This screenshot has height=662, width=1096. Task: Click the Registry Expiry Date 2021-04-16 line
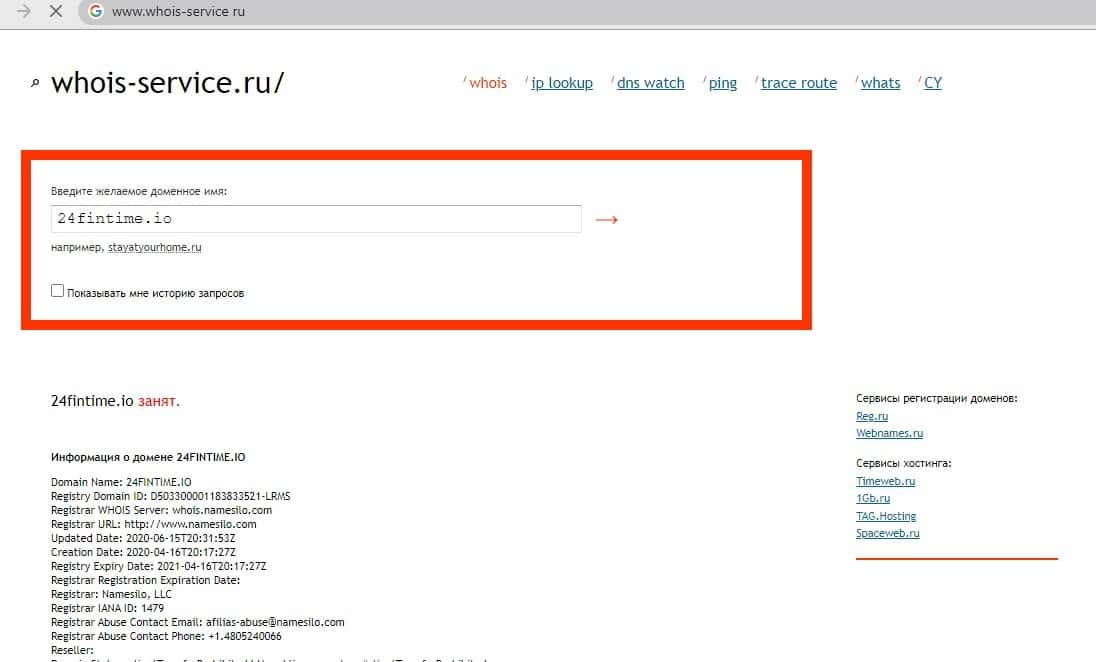coord(159,566)
